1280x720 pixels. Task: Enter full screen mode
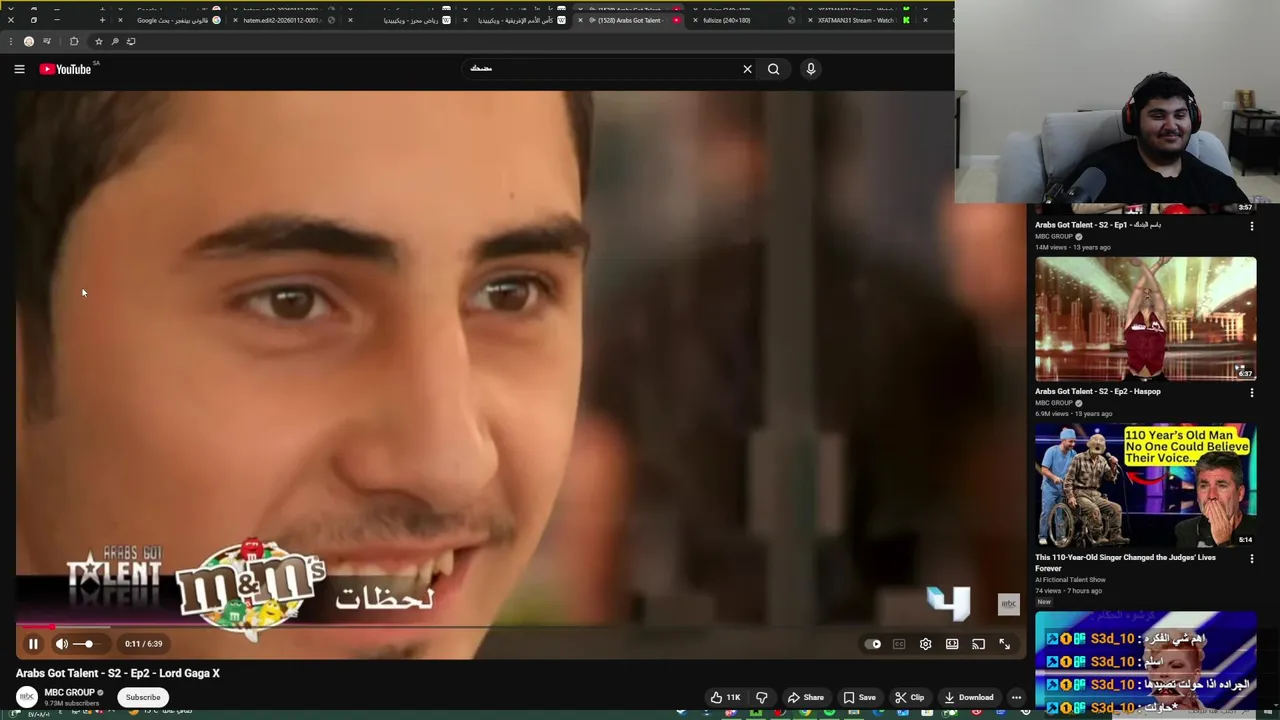pyautogui.click(x=1004, y=644)
